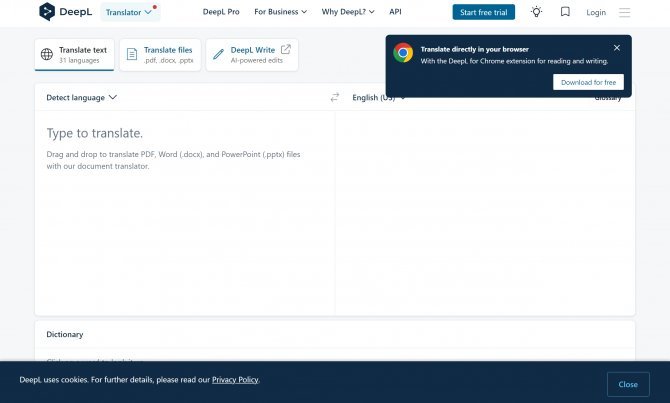Switch to Translate files tab

coord(160,55)
